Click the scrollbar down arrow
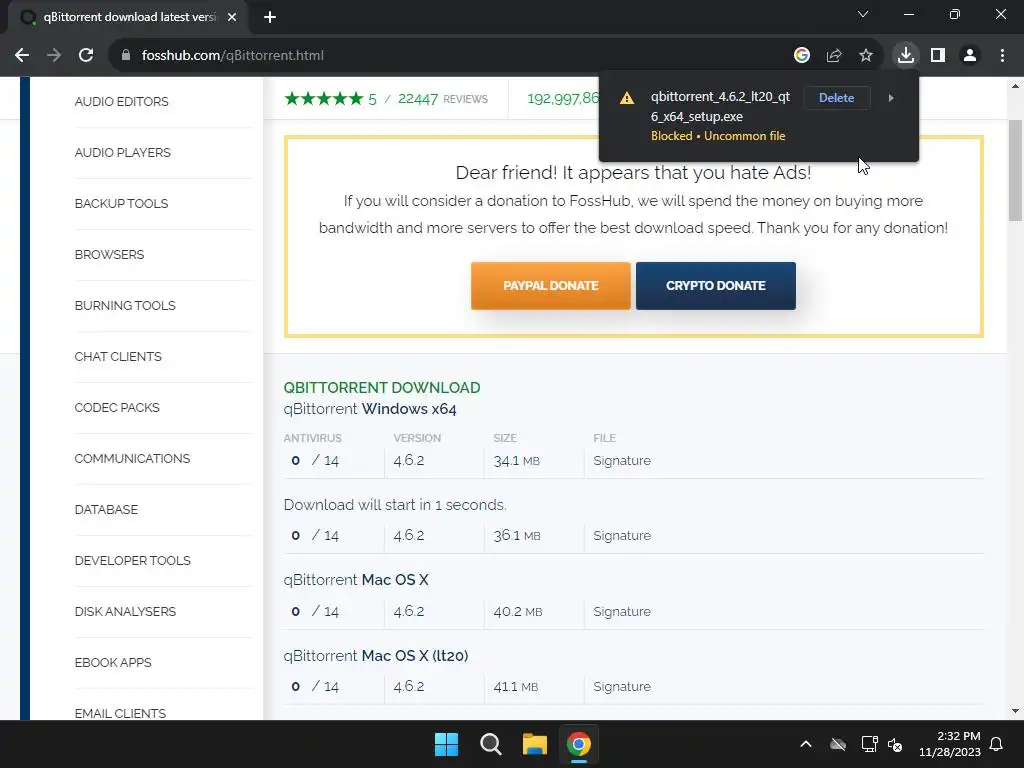The width and height of the screenshot is (1024, 768). click(x=1015, y=711)
